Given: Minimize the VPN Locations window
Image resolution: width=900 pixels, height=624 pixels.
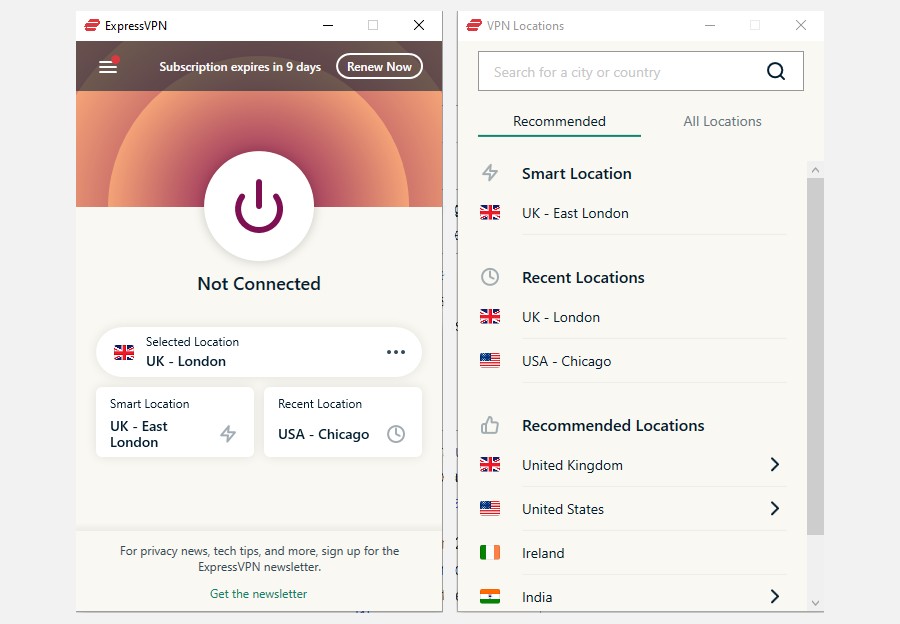Looking at the screenshot, I should point(710,25).
